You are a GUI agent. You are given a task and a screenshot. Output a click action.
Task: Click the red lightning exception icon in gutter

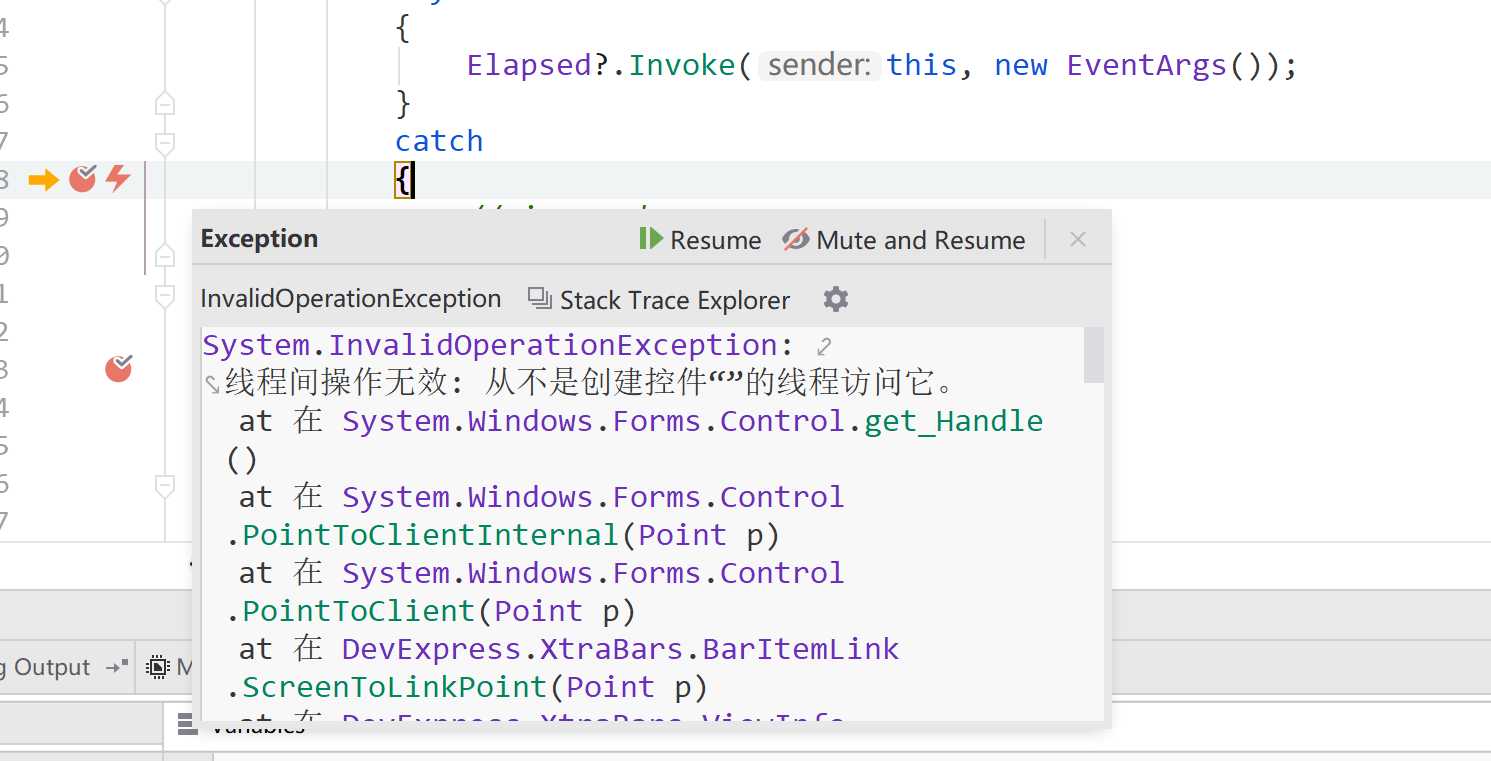click(118, 179)
